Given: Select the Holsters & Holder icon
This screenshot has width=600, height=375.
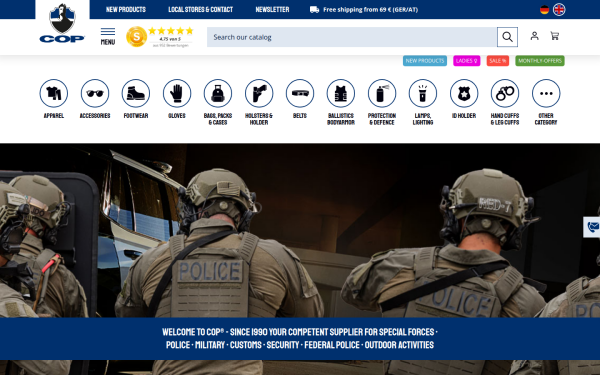Looking at the screenshot, I should coord(259,93).
